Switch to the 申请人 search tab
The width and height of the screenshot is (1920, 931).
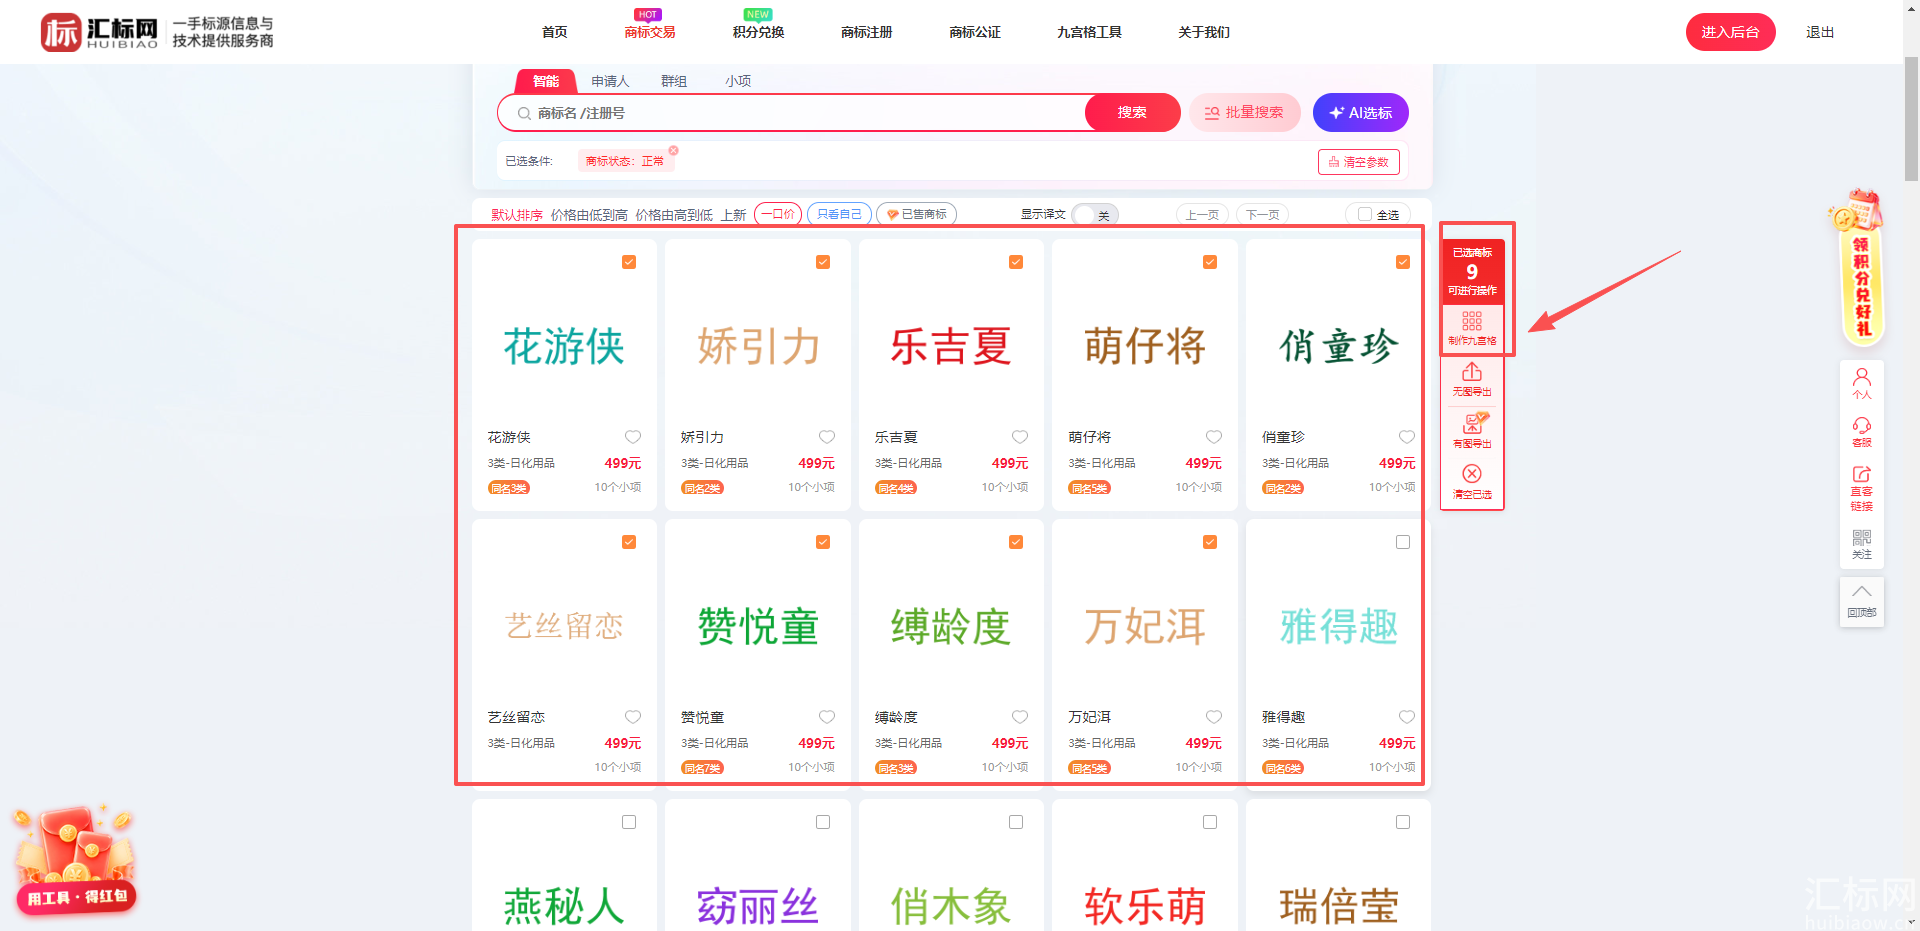coord(610,81)
